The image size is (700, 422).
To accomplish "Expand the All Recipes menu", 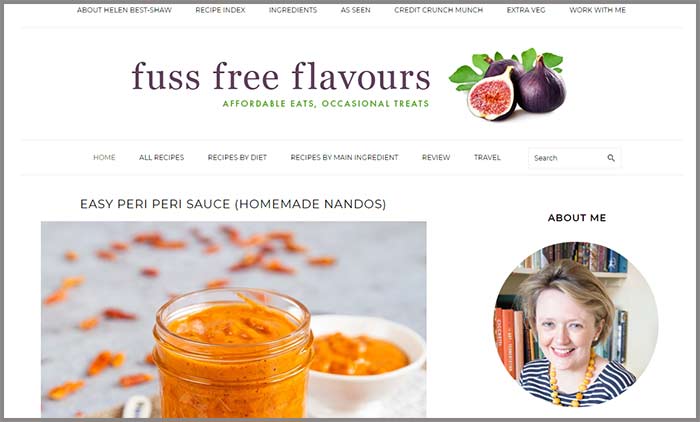I will pyautogui.click(x=161, y=158).
